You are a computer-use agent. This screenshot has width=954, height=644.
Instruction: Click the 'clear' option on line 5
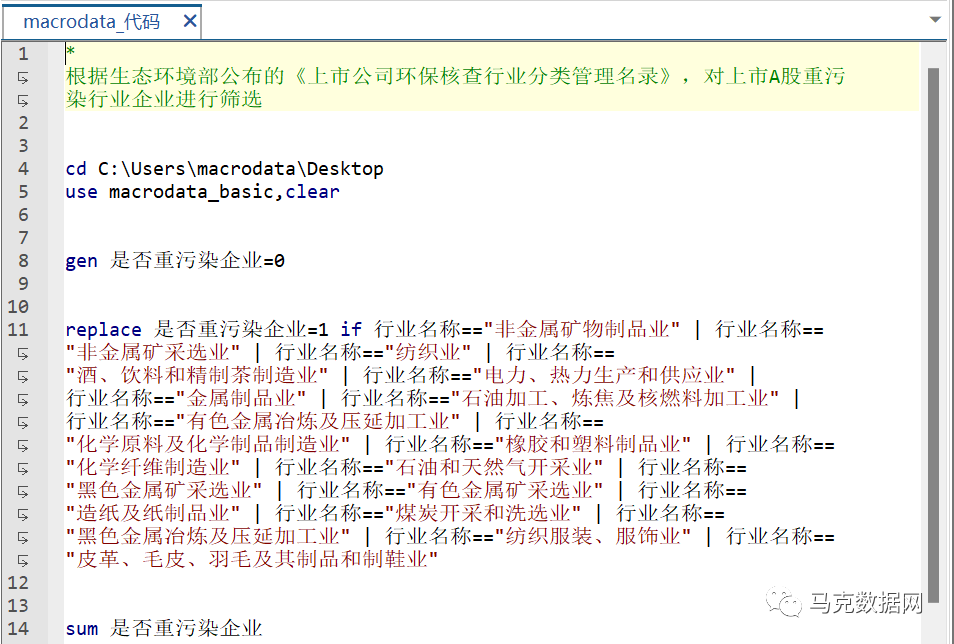[313, 192]
